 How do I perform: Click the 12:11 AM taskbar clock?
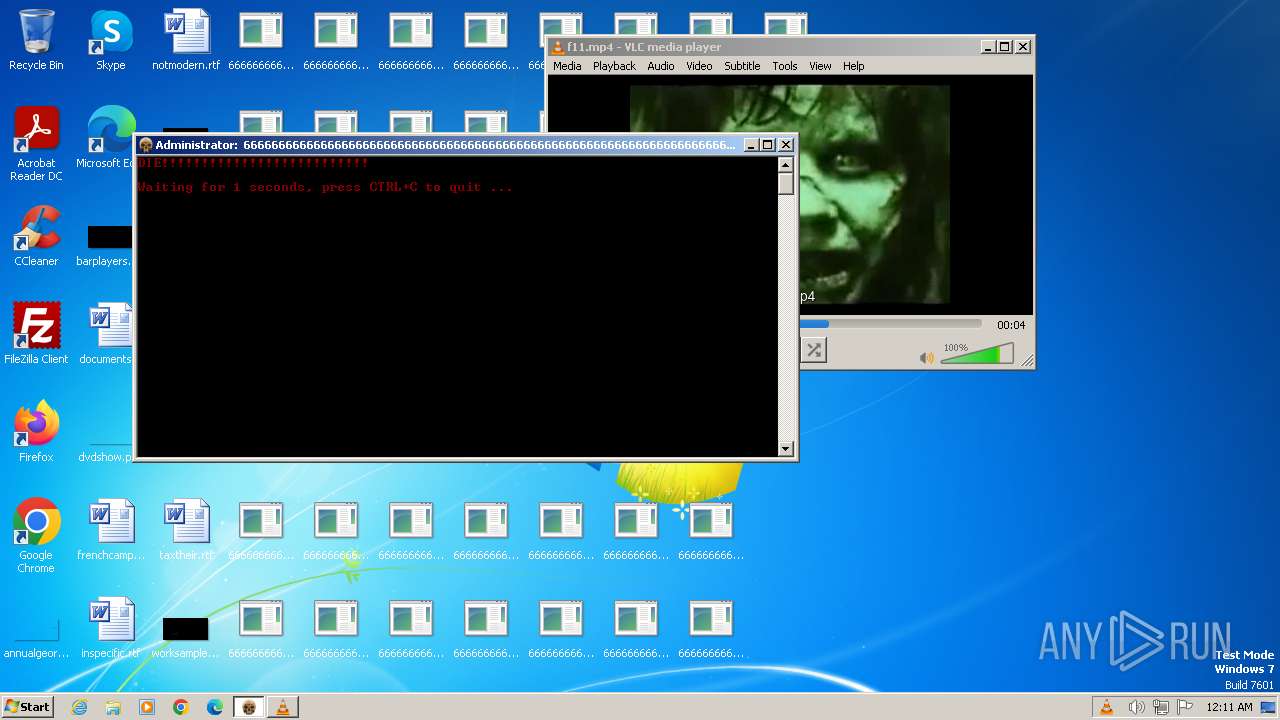tap(1229, 707)
